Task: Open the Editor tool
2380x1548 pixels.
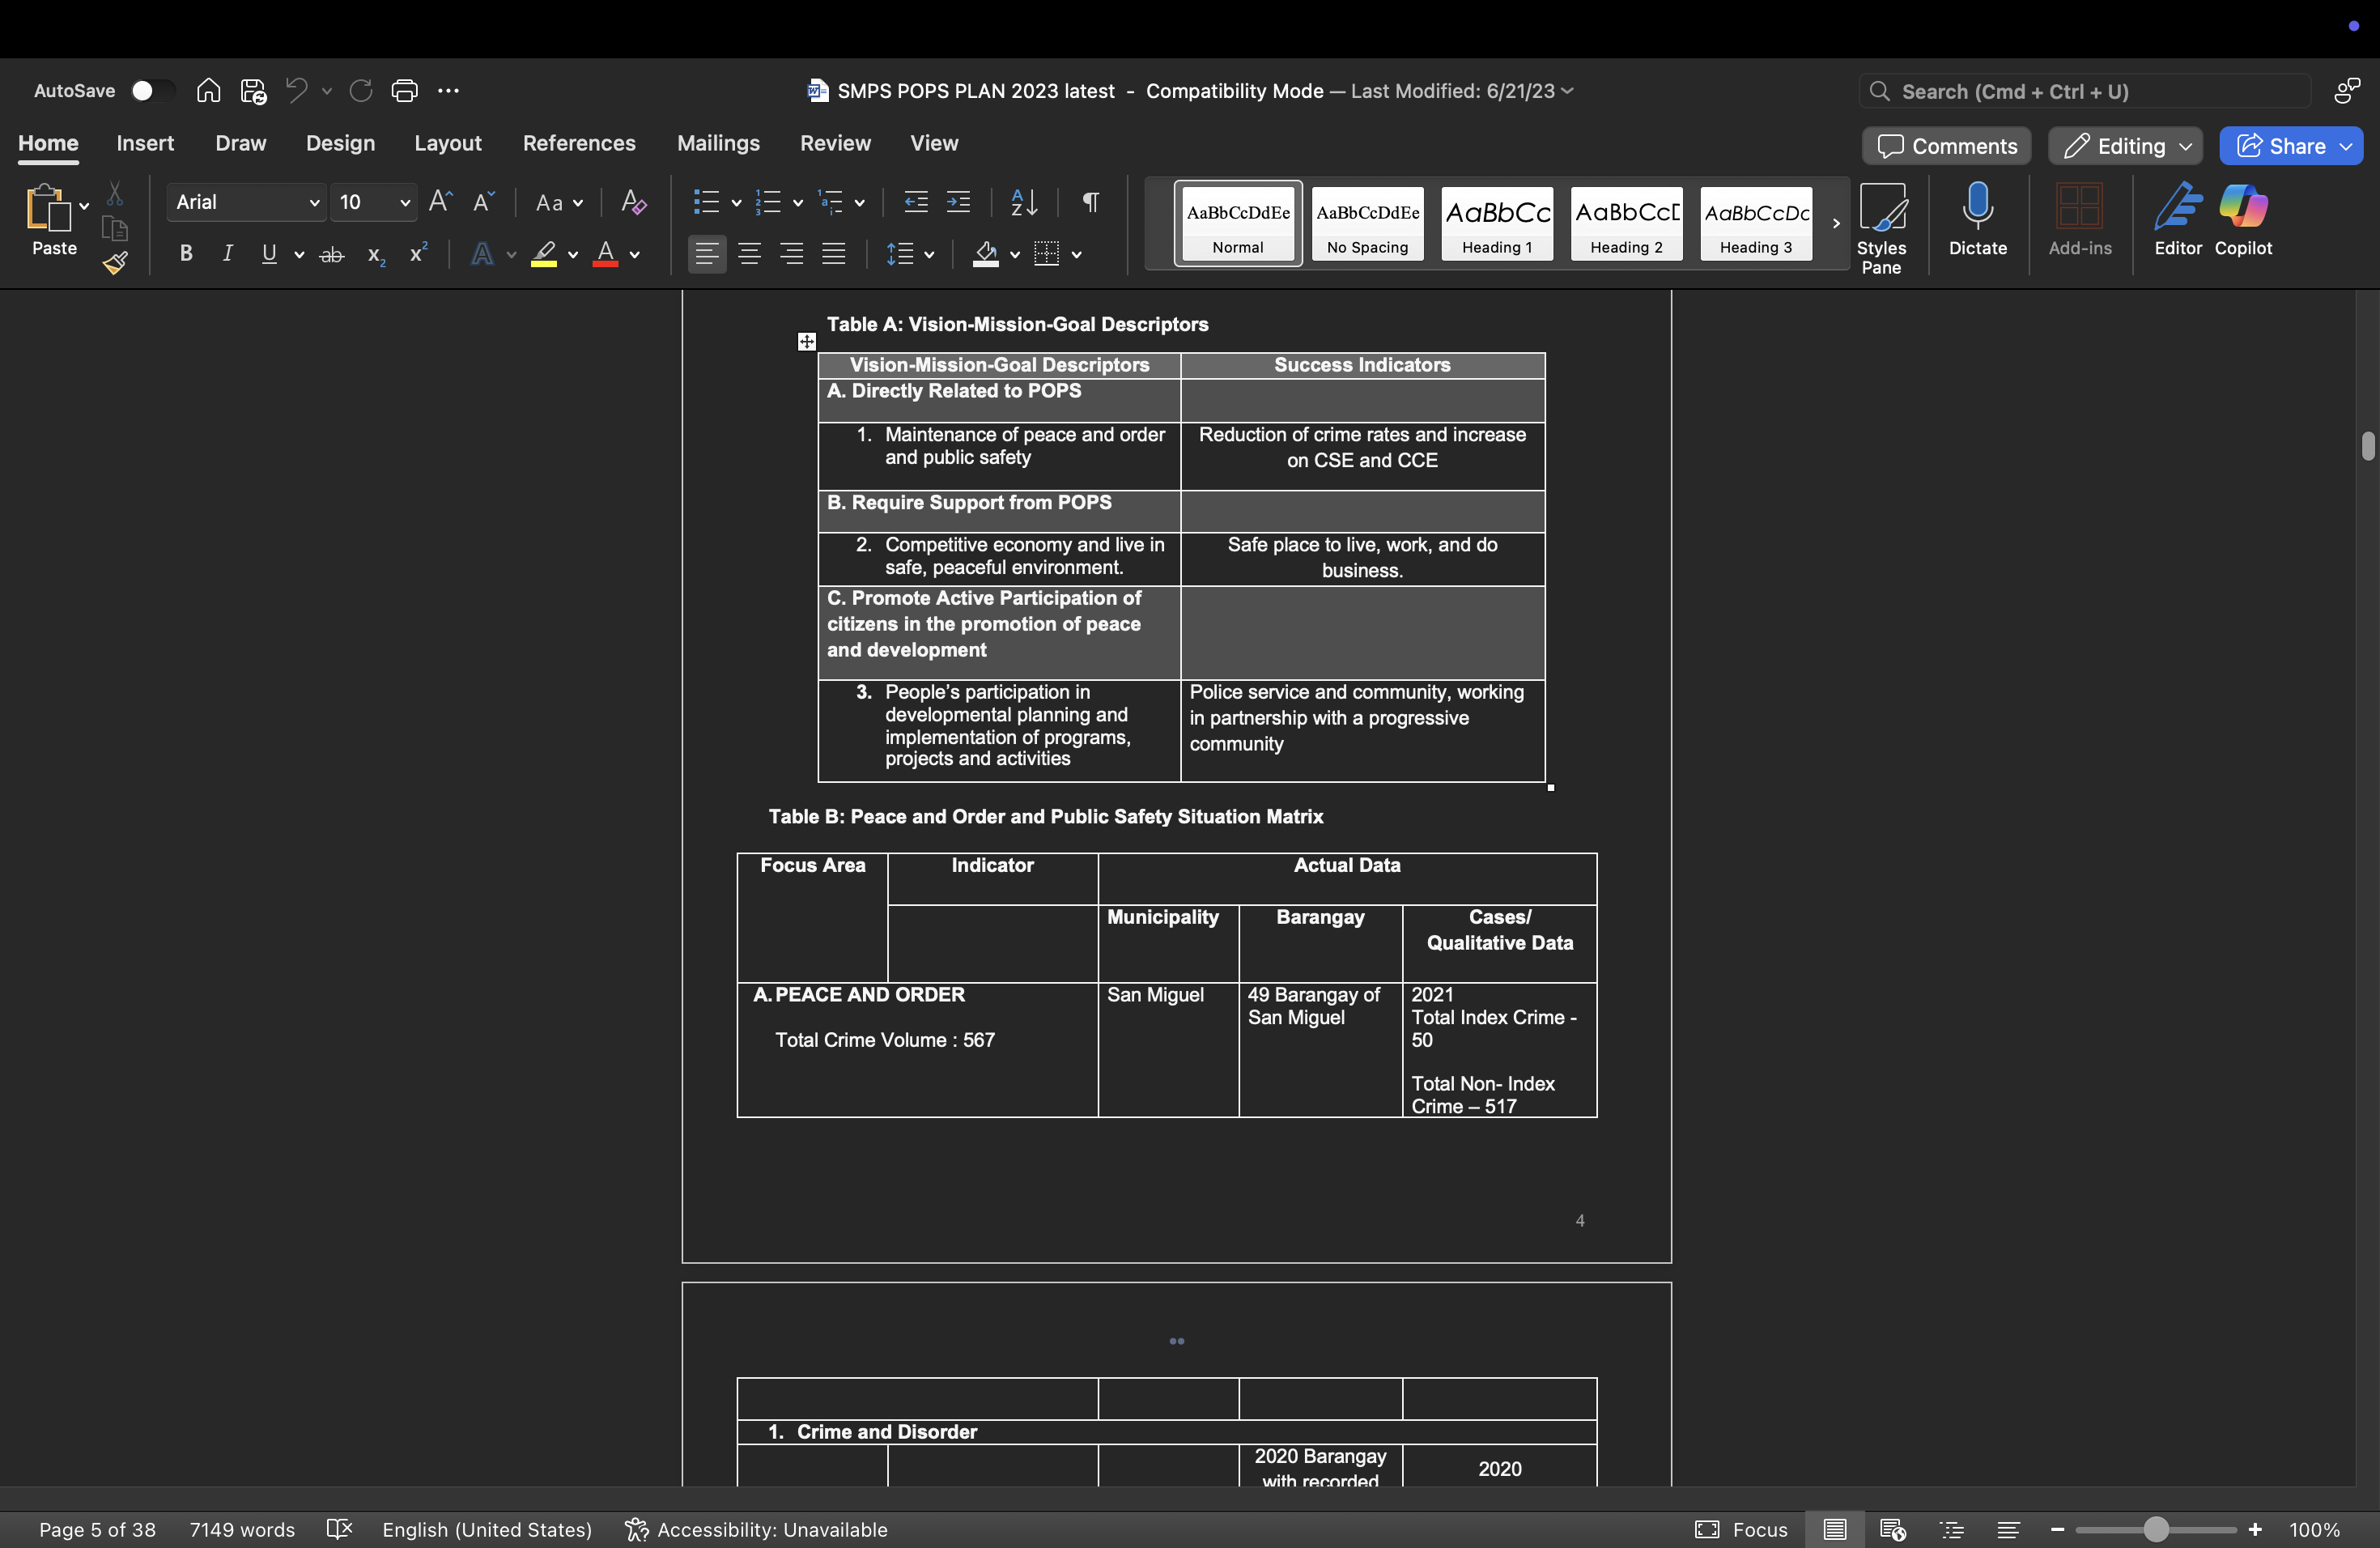Action: (2177, 219)
